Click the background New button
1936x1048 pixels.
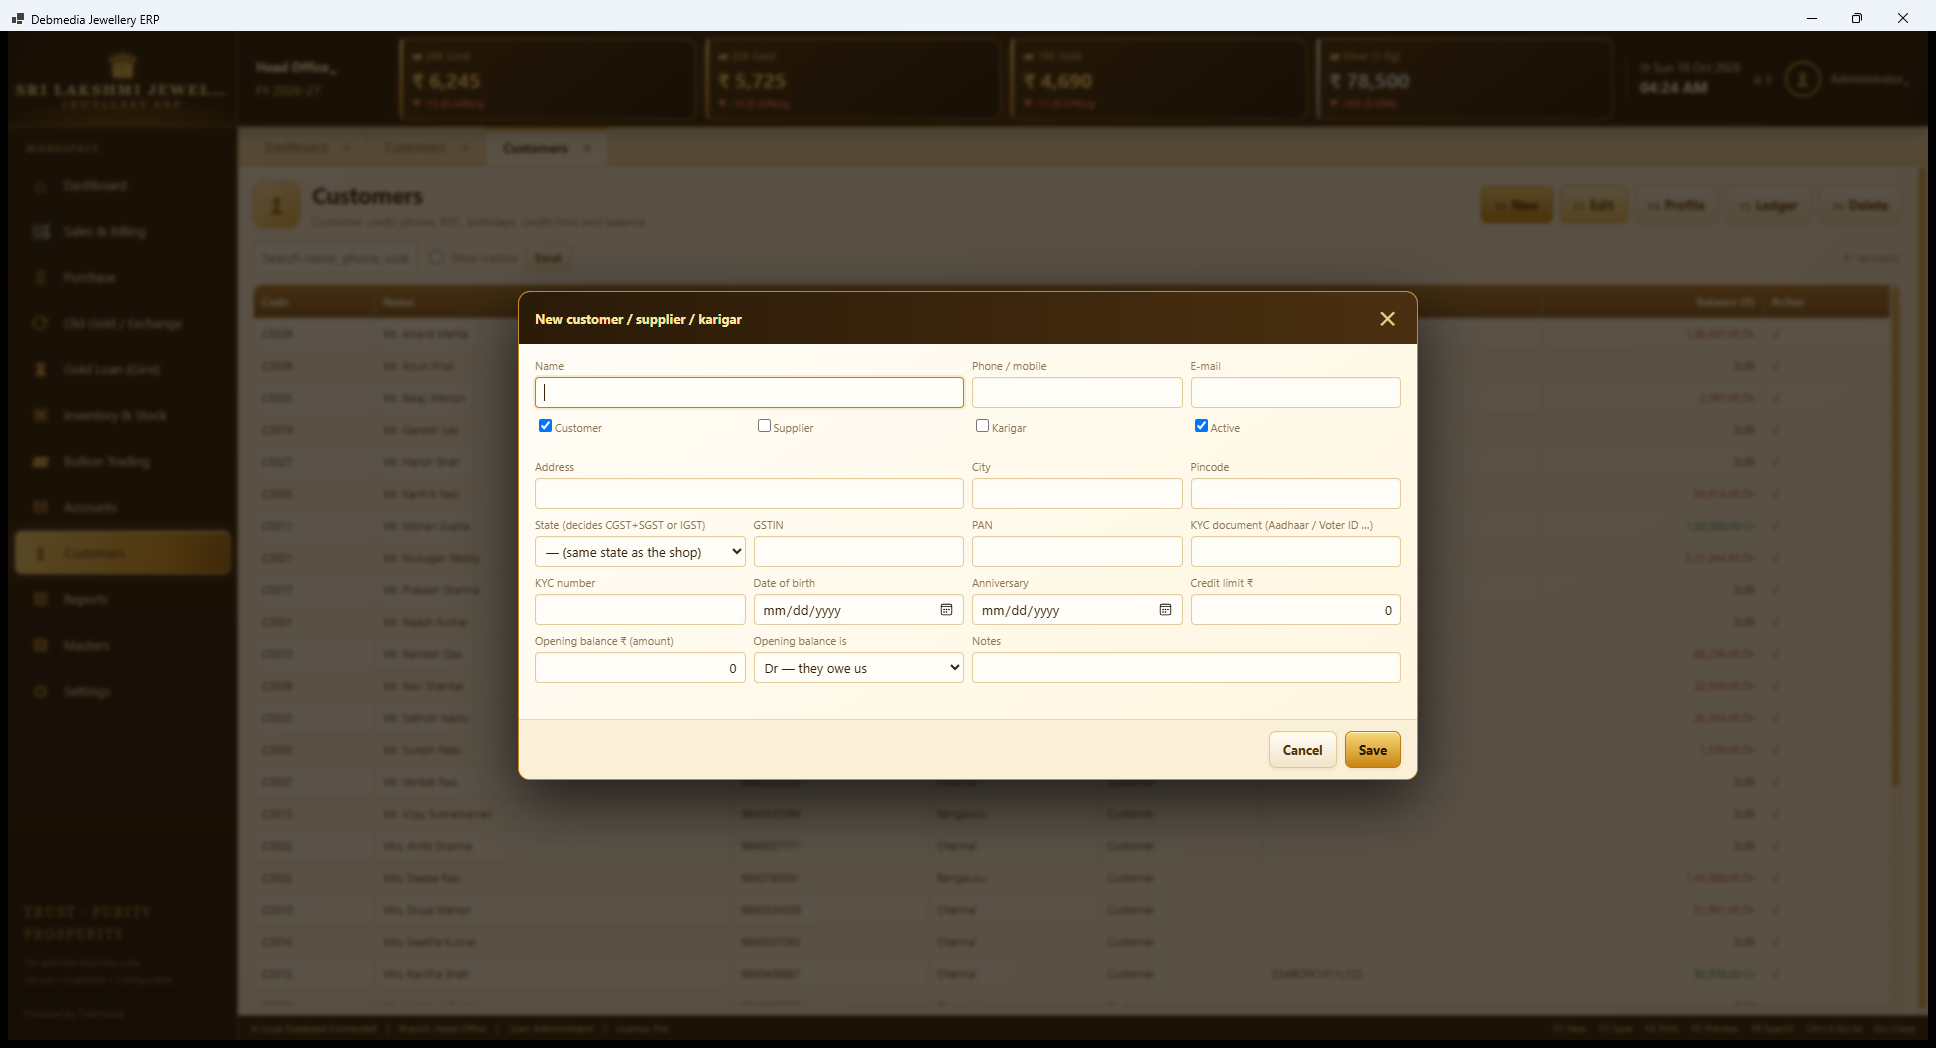pos(1516,205)
